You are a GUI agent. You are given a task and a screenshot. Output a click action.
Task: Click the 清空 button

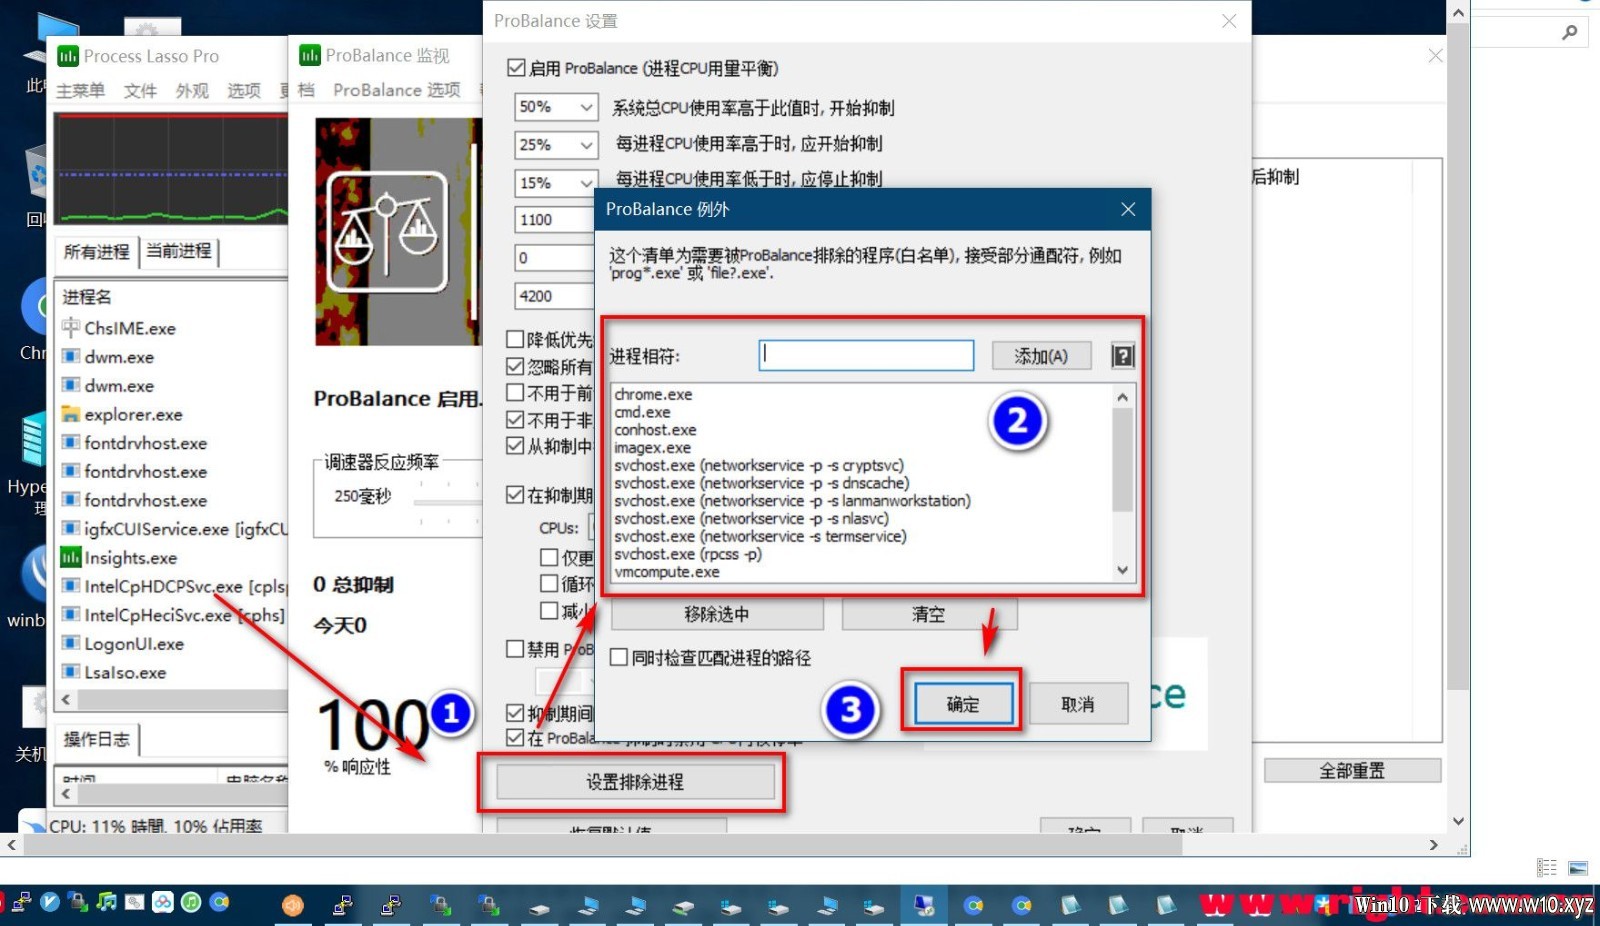(929, 614)
